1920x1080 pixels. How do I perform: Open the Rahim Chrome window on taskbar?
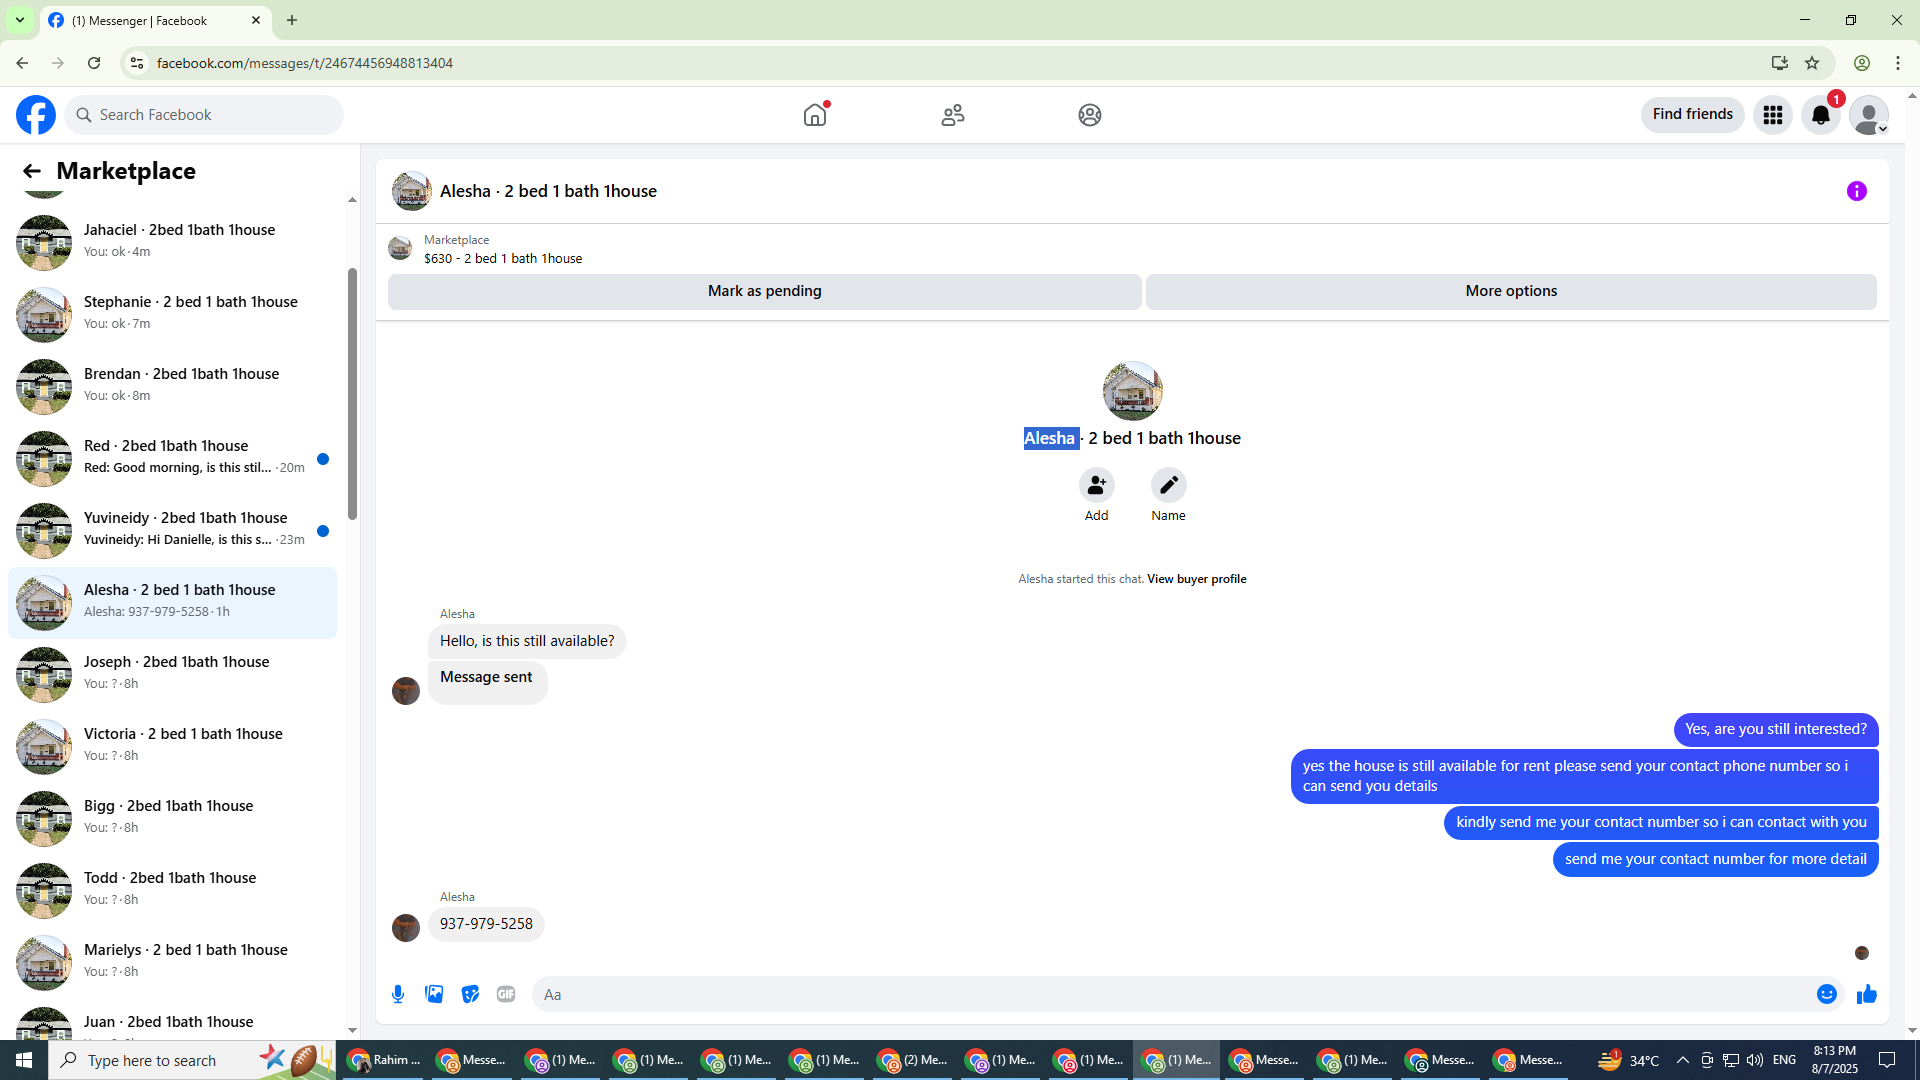384,1060
